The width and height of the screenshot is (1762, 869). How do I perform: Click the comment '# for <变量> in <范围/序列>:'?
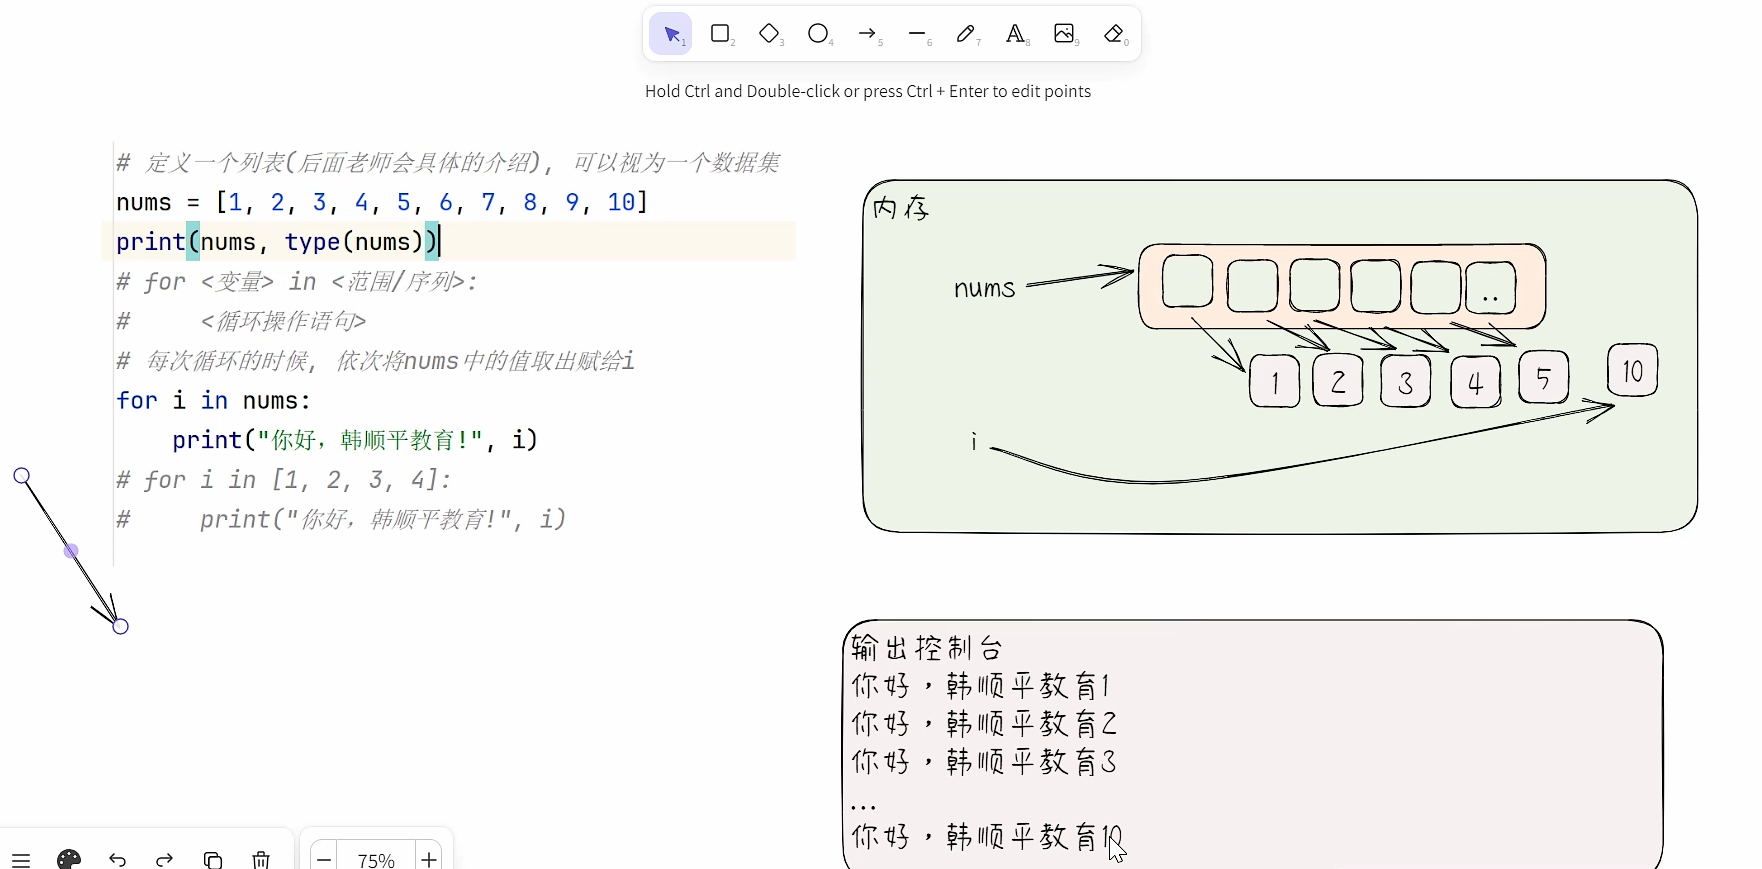tap(296, 282)
